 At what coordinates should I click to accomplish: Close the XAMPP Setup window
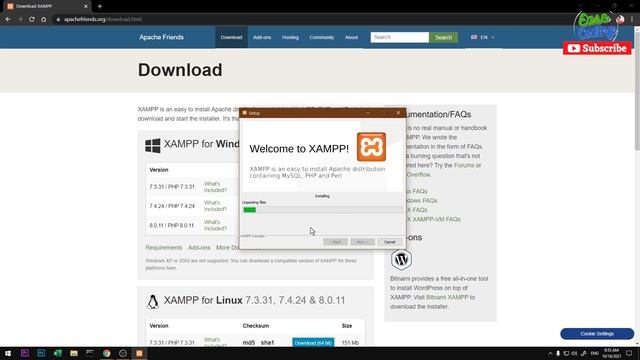pos(398,113)
